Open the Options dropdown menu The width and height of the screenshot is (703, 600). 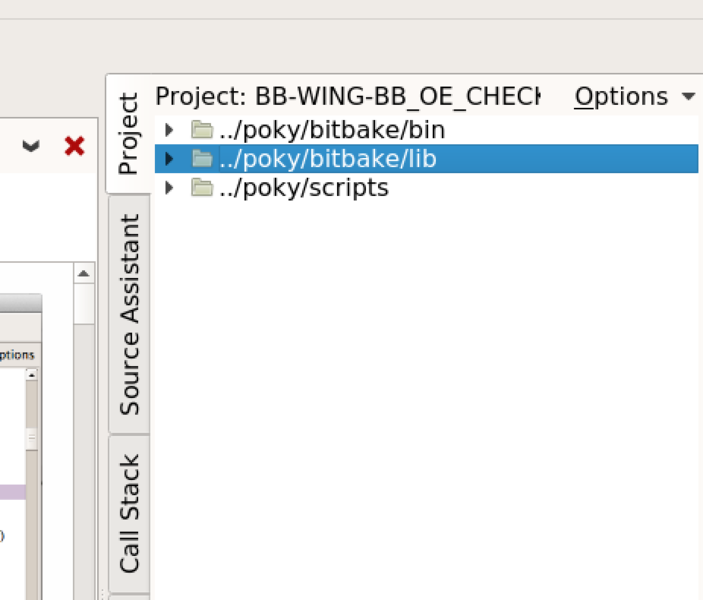click(x=621, y=97)
